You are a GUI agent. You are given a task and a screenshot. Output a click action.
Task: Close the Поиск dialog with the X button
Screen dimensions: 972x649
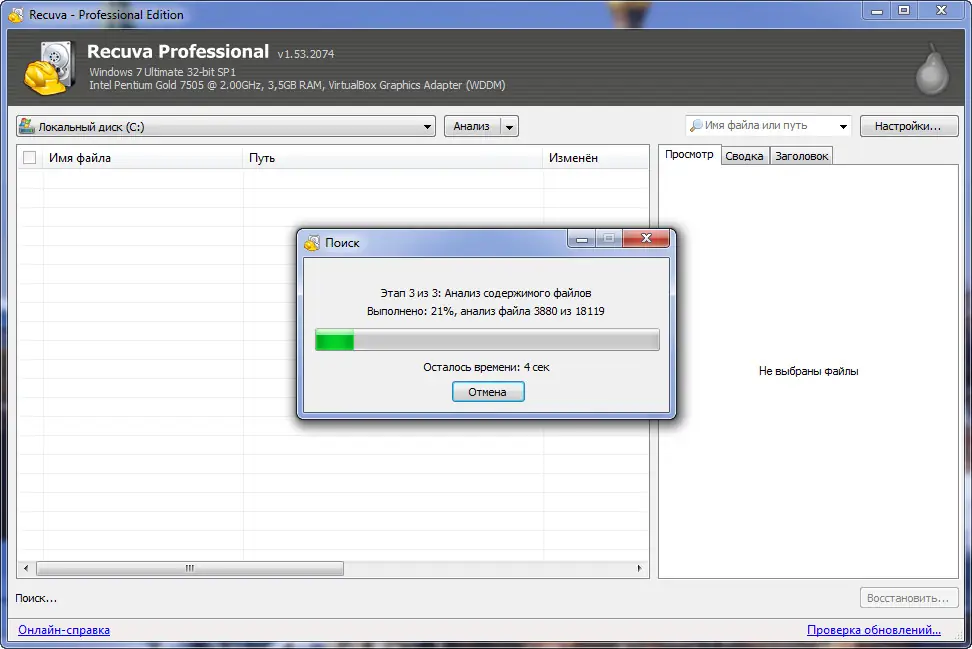point(646,238)
